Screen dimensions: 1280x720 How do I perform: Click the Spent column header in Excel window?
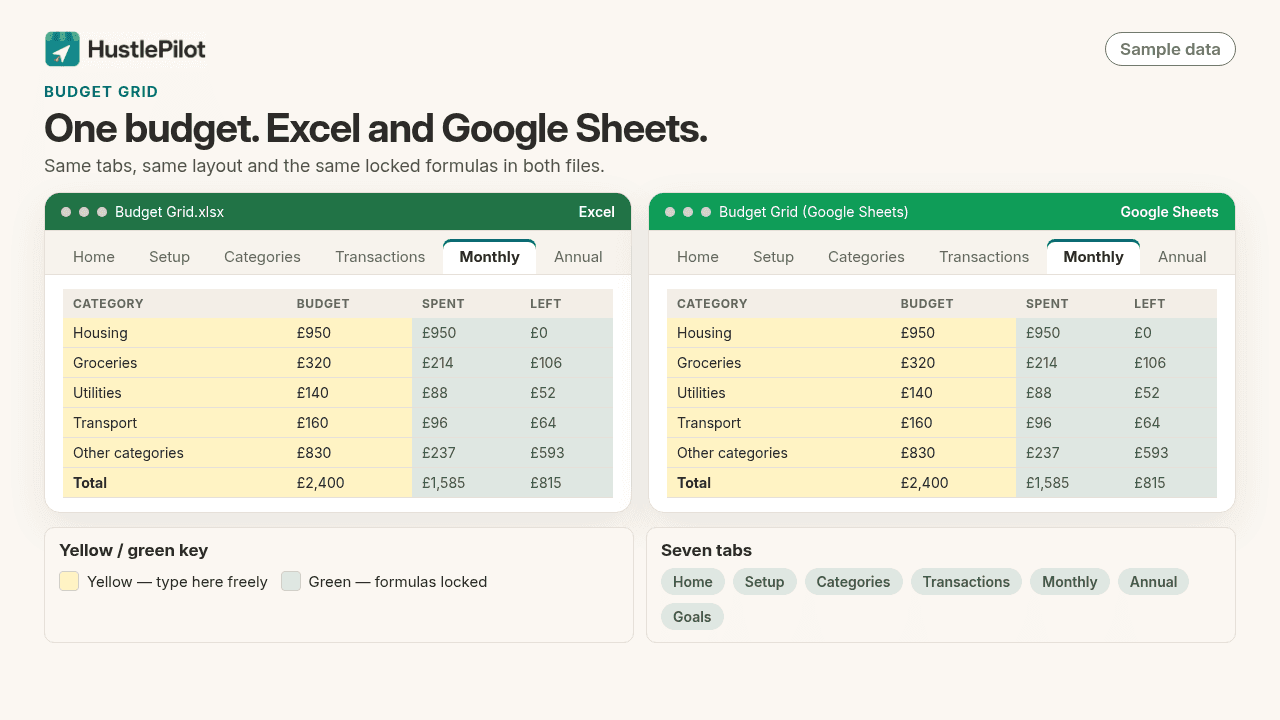coord(466,304)
